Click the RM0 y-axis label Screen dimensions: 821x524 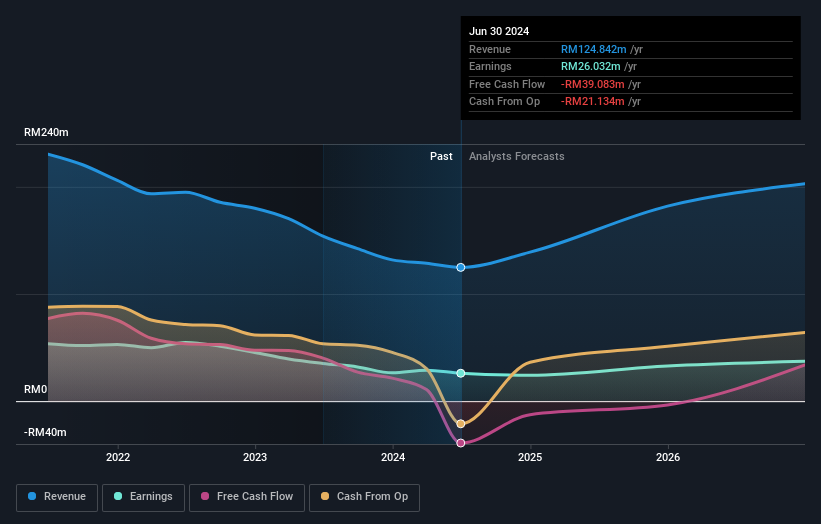(36, 389)
